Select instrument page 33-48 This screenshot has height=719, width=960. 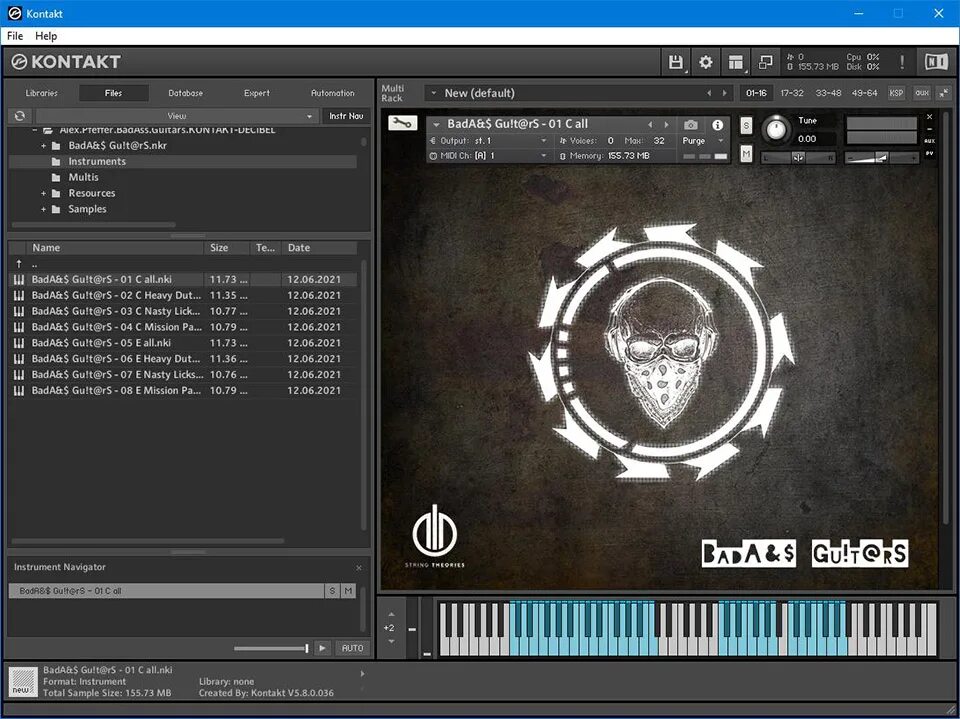tap(828, 93)
